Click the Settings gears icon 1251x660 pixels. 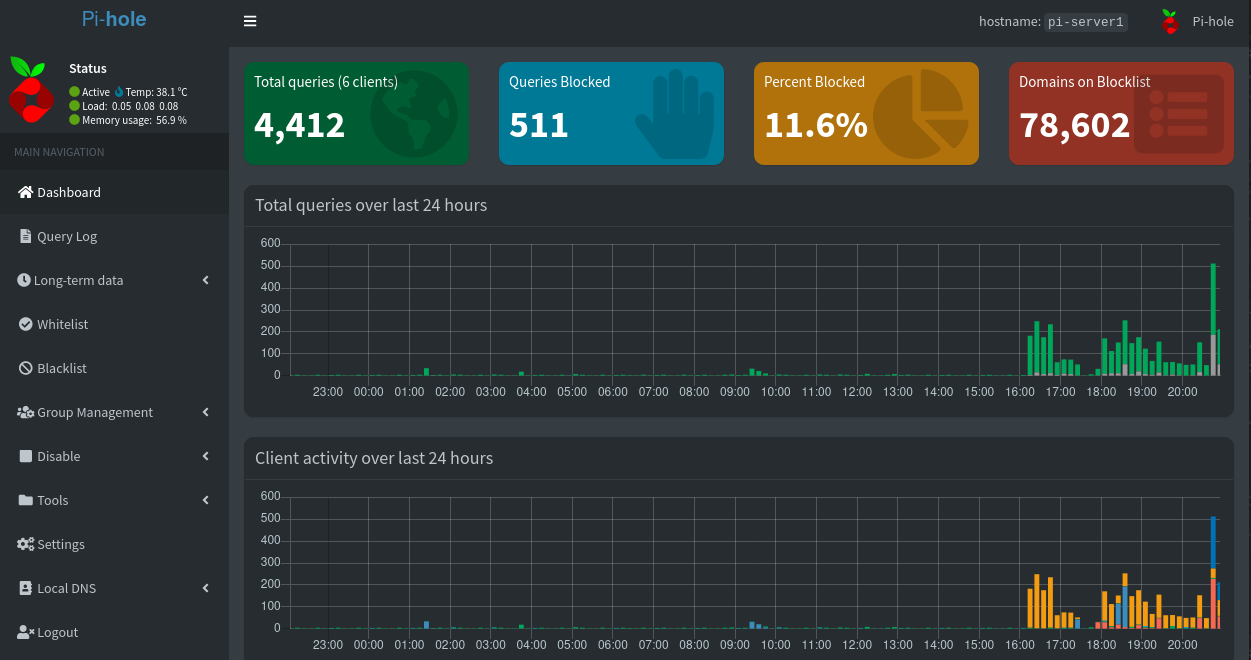(x=25, y=544)
